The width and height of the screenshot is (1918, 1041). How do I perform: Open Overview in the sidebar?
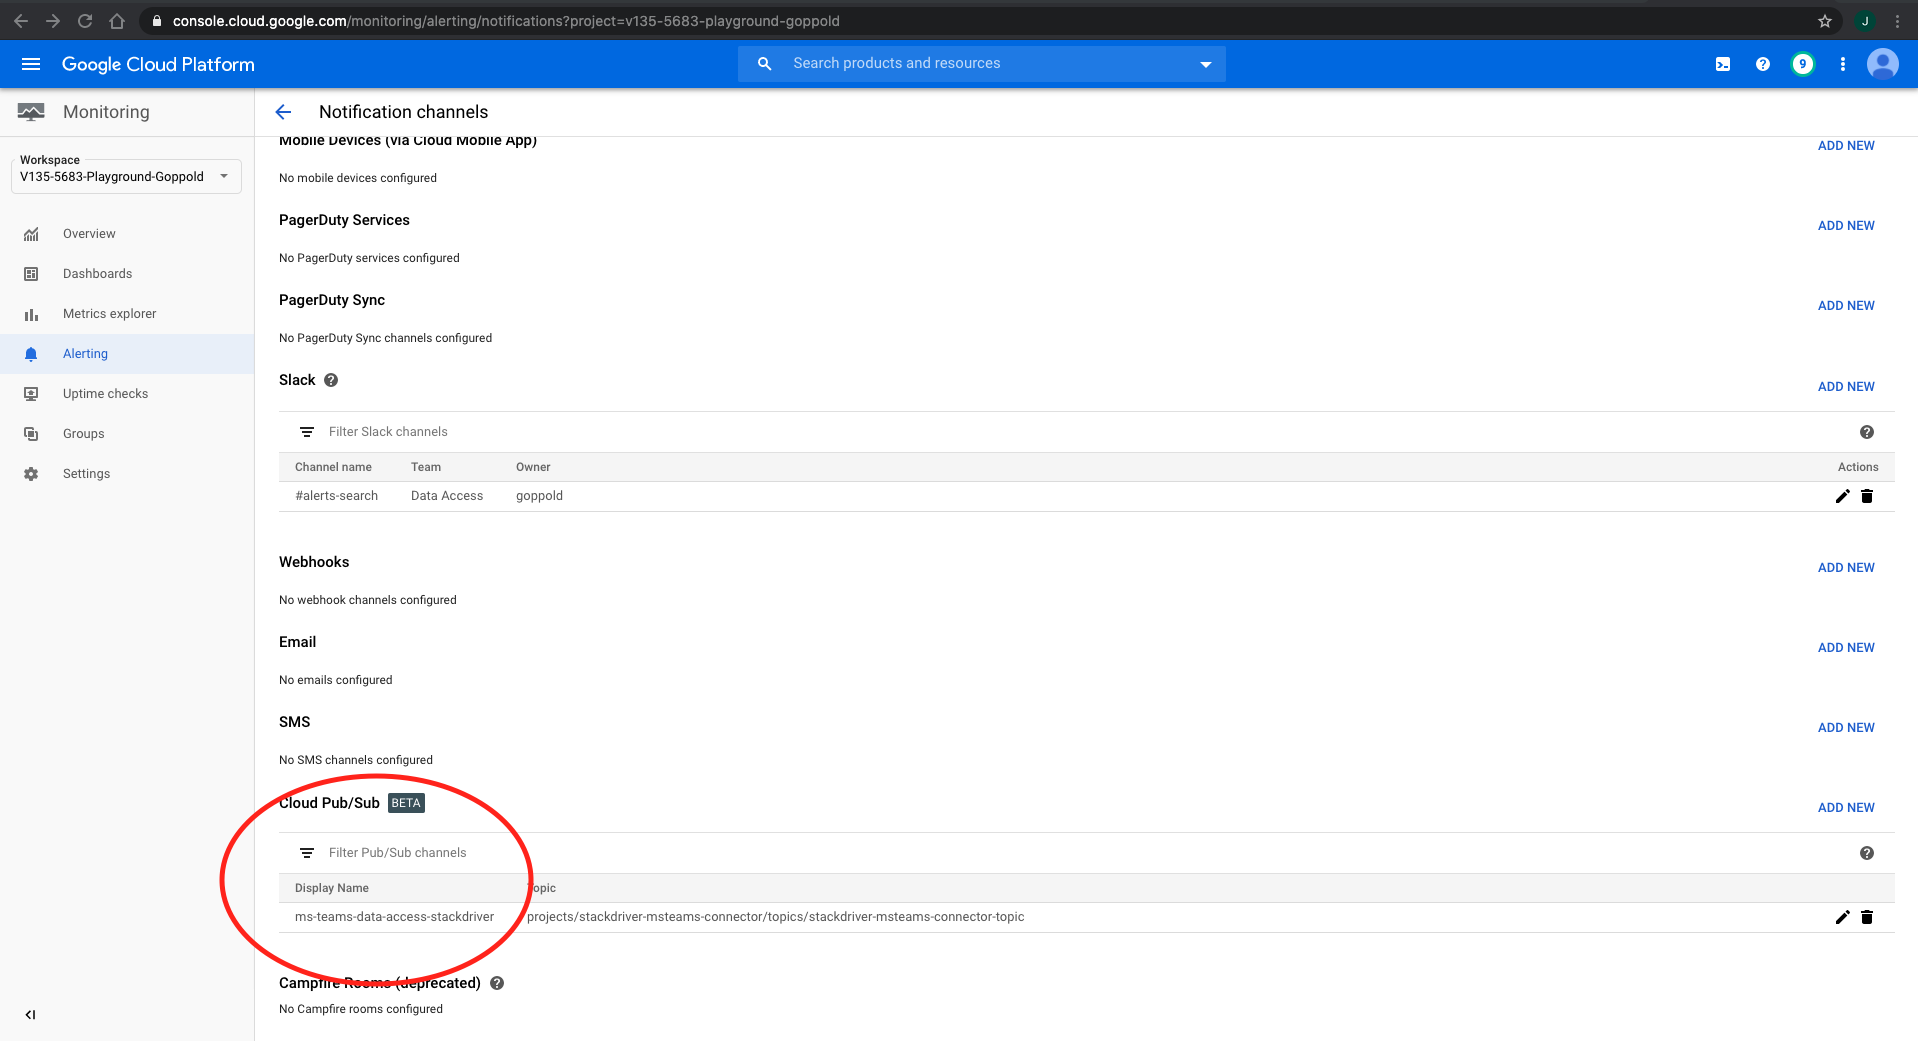pos(127,234)
